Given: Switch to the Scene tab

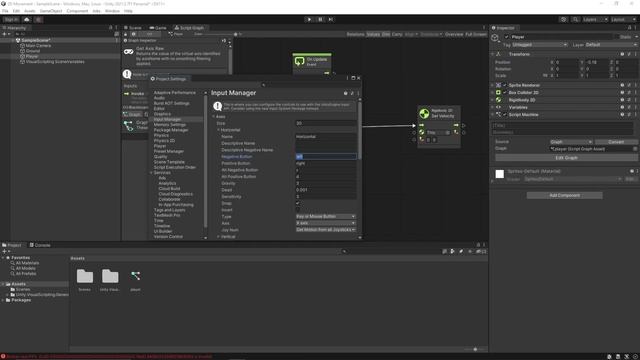Looking at the screenshot, I should click(x=133, y=28).
